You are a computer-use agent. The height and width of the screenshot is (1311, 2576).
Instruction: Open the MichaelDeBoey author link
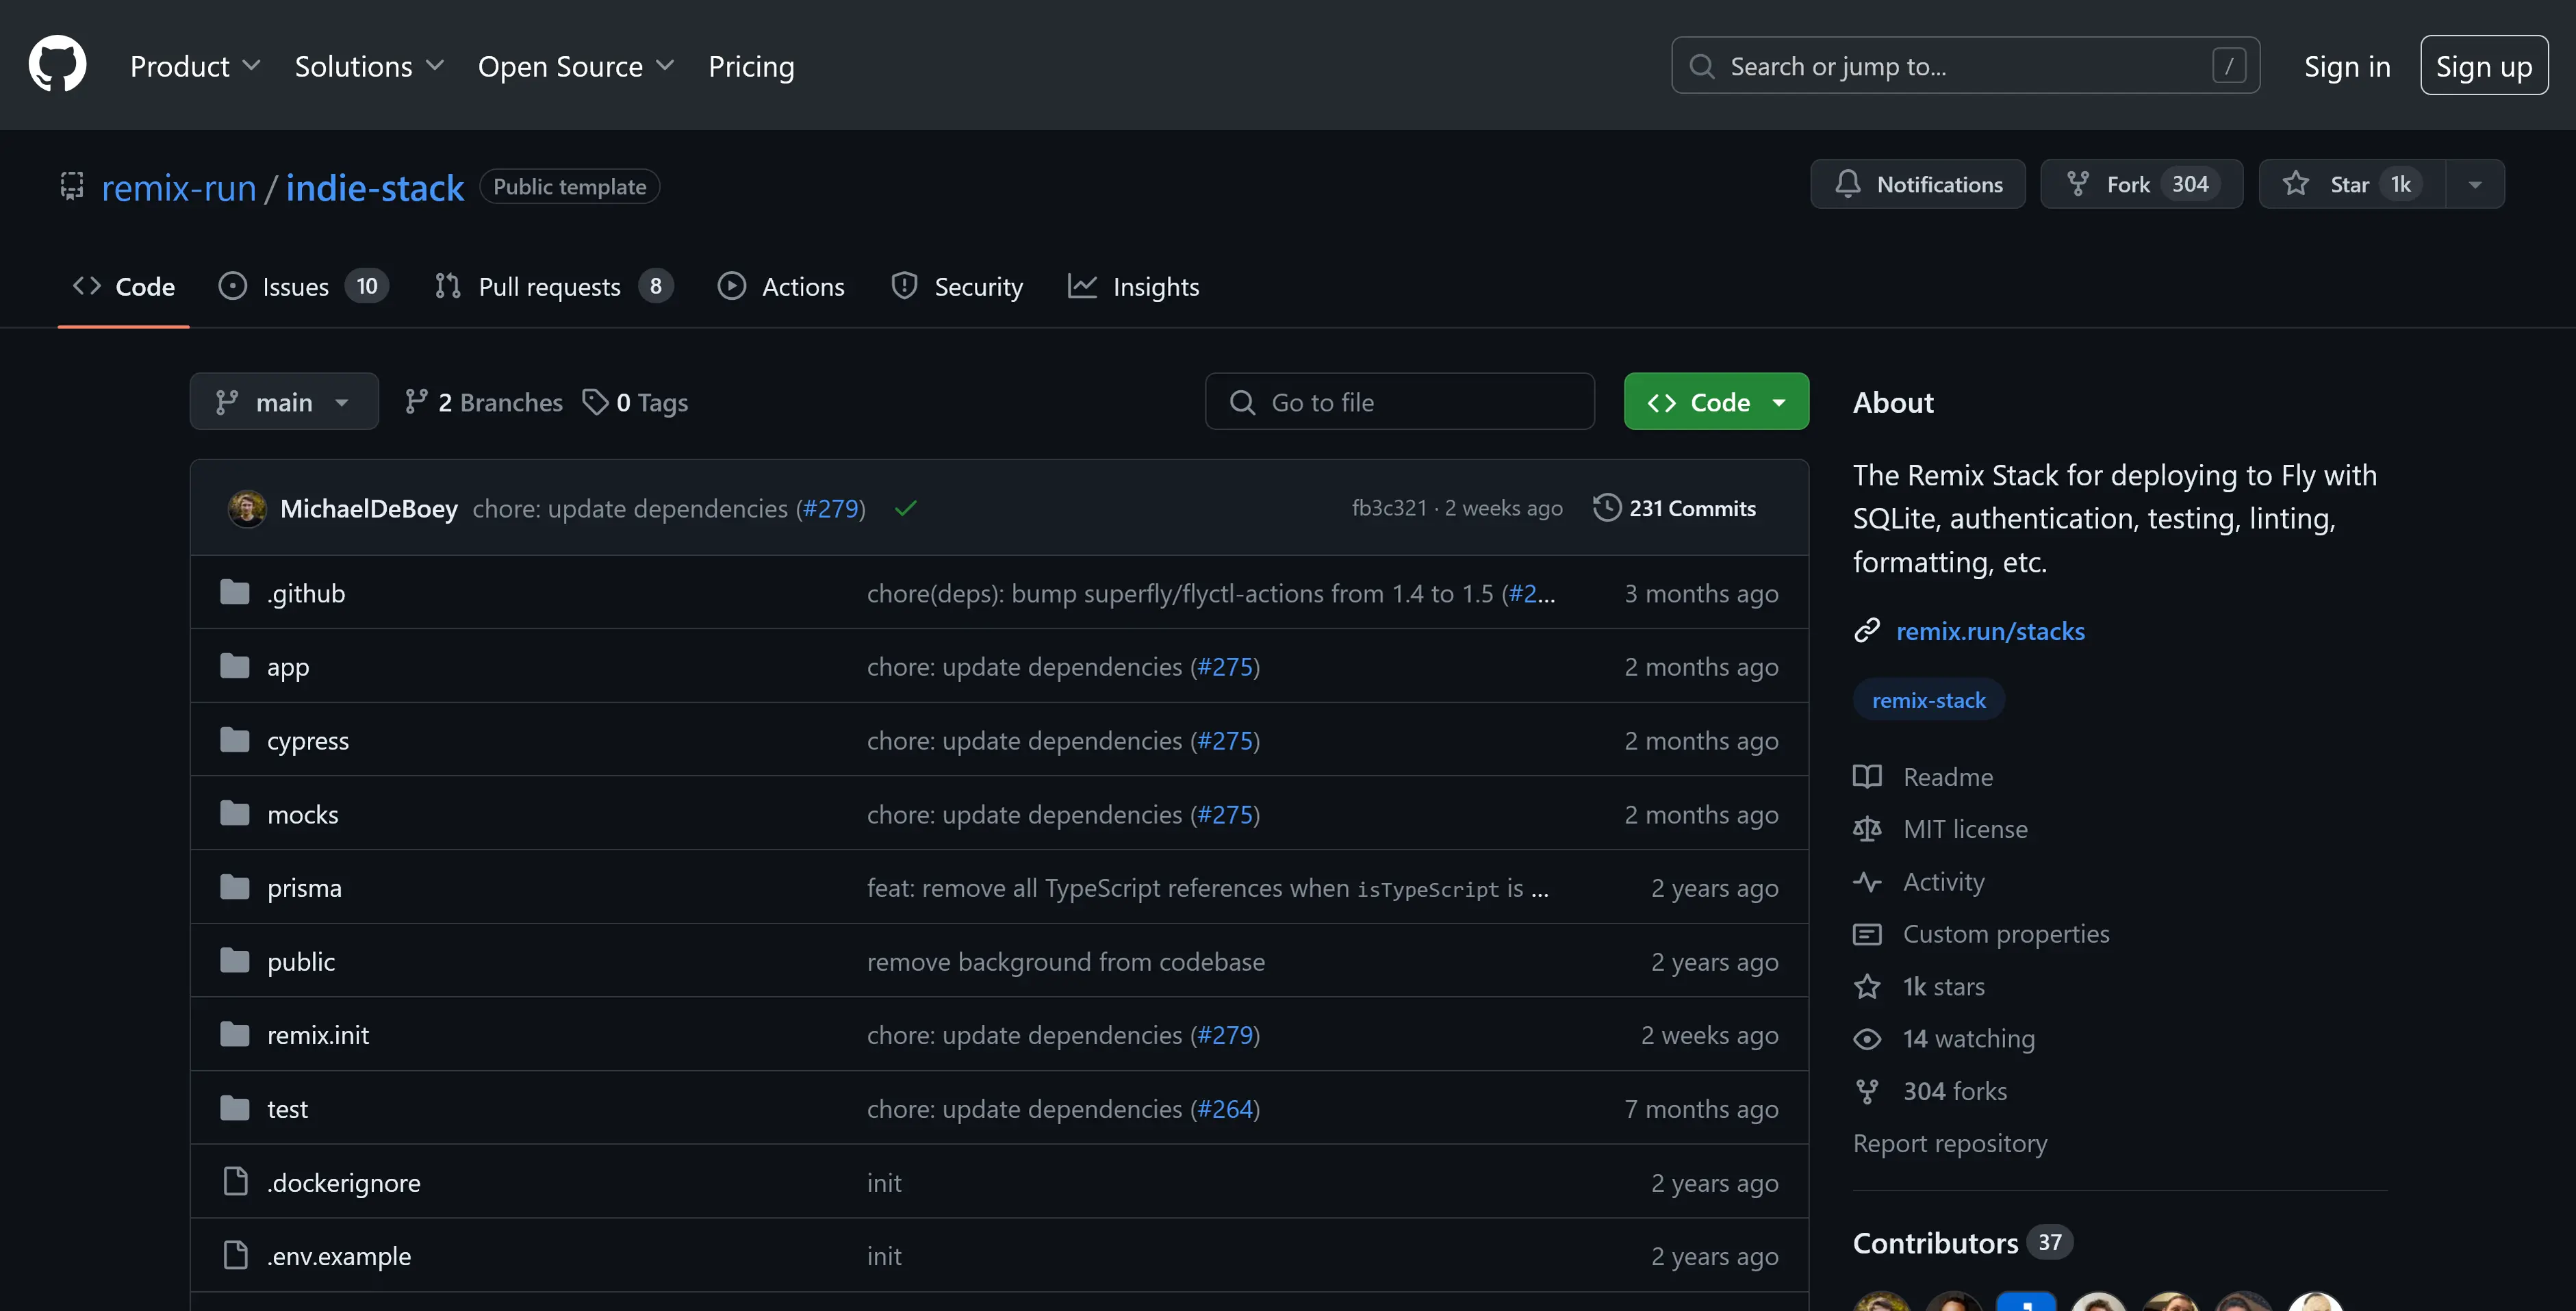[369, 508]
